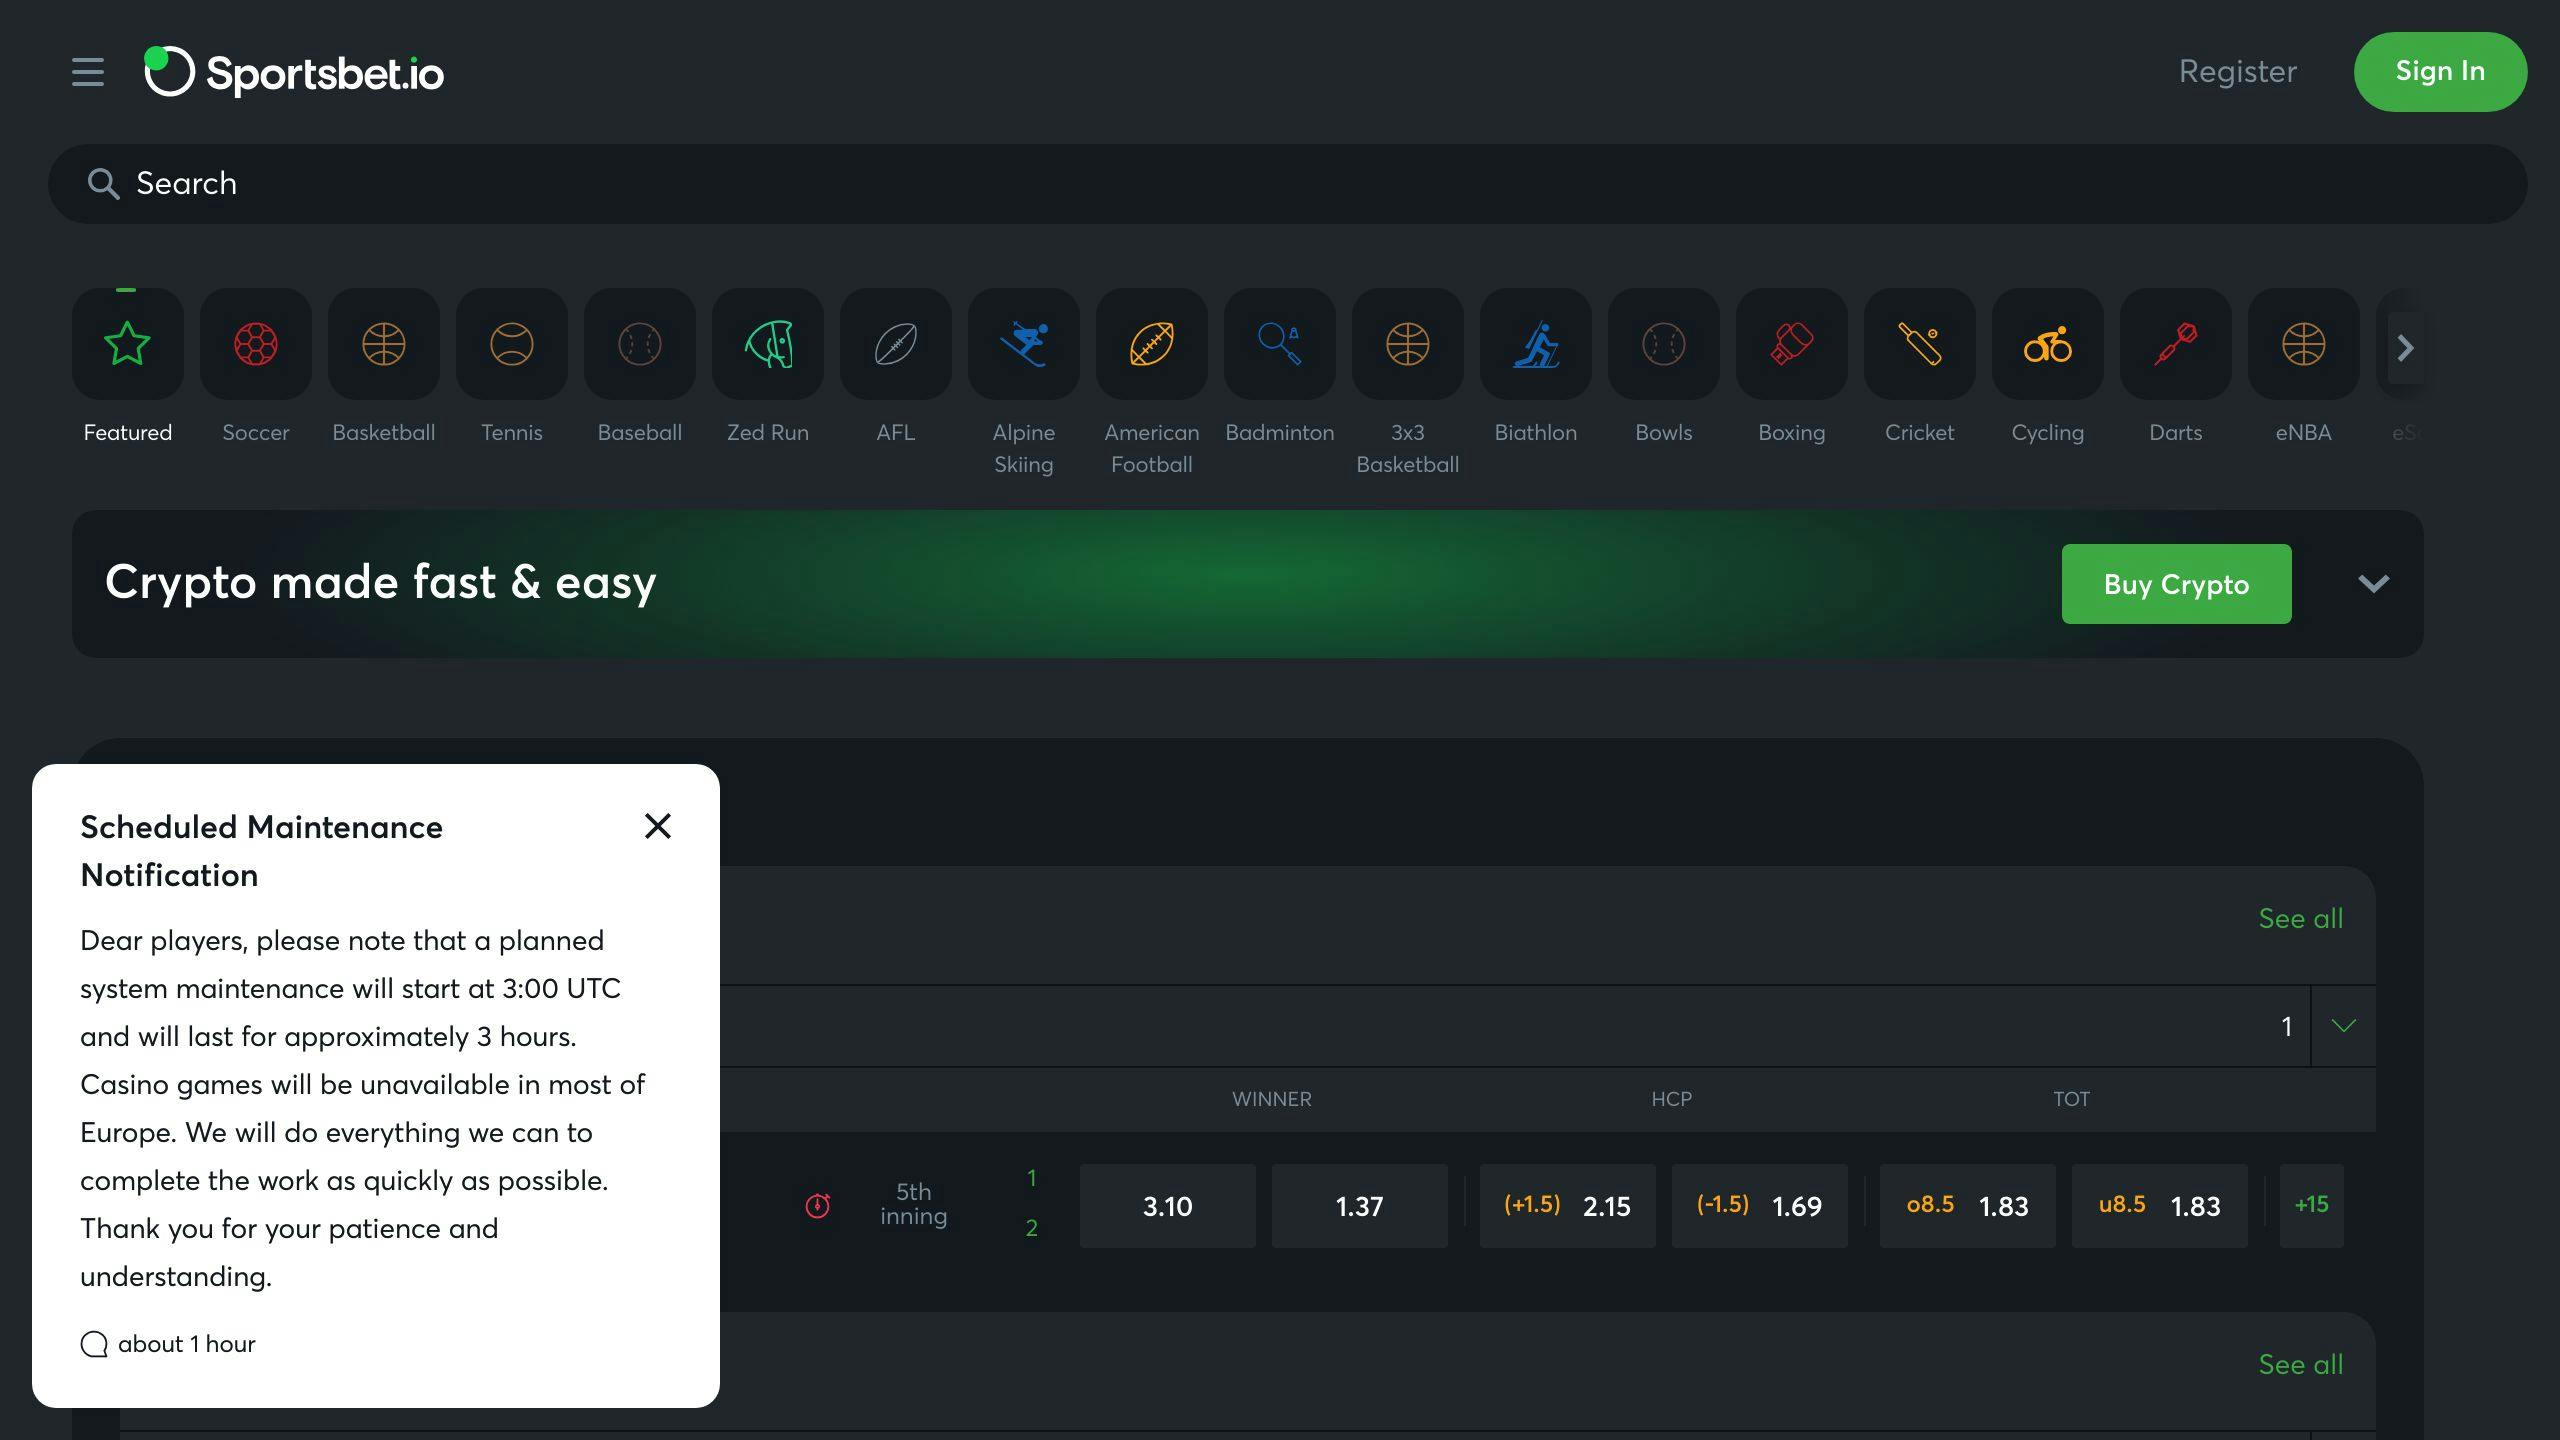The image size is (2560, 1440).
Task: Click the Soccer sport icon
Action: click(255, 345)
